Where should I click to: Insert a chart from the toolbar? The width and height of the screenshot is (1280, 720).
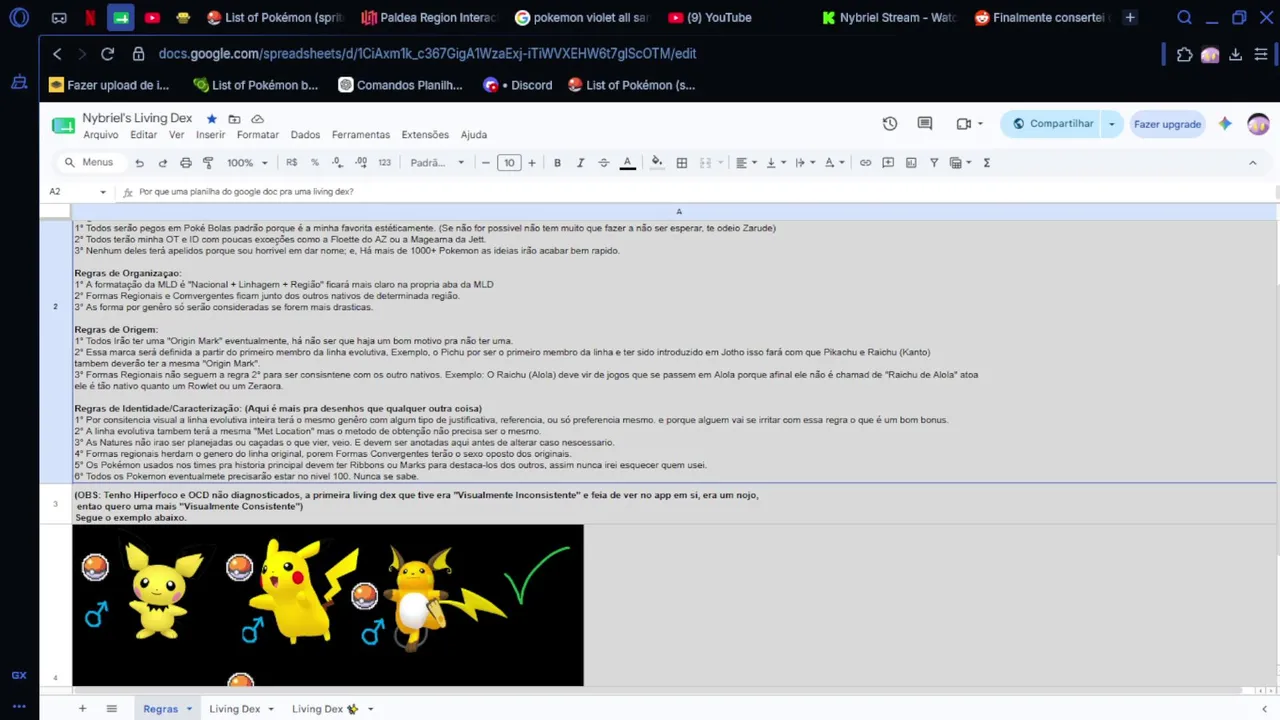[911, 163]
